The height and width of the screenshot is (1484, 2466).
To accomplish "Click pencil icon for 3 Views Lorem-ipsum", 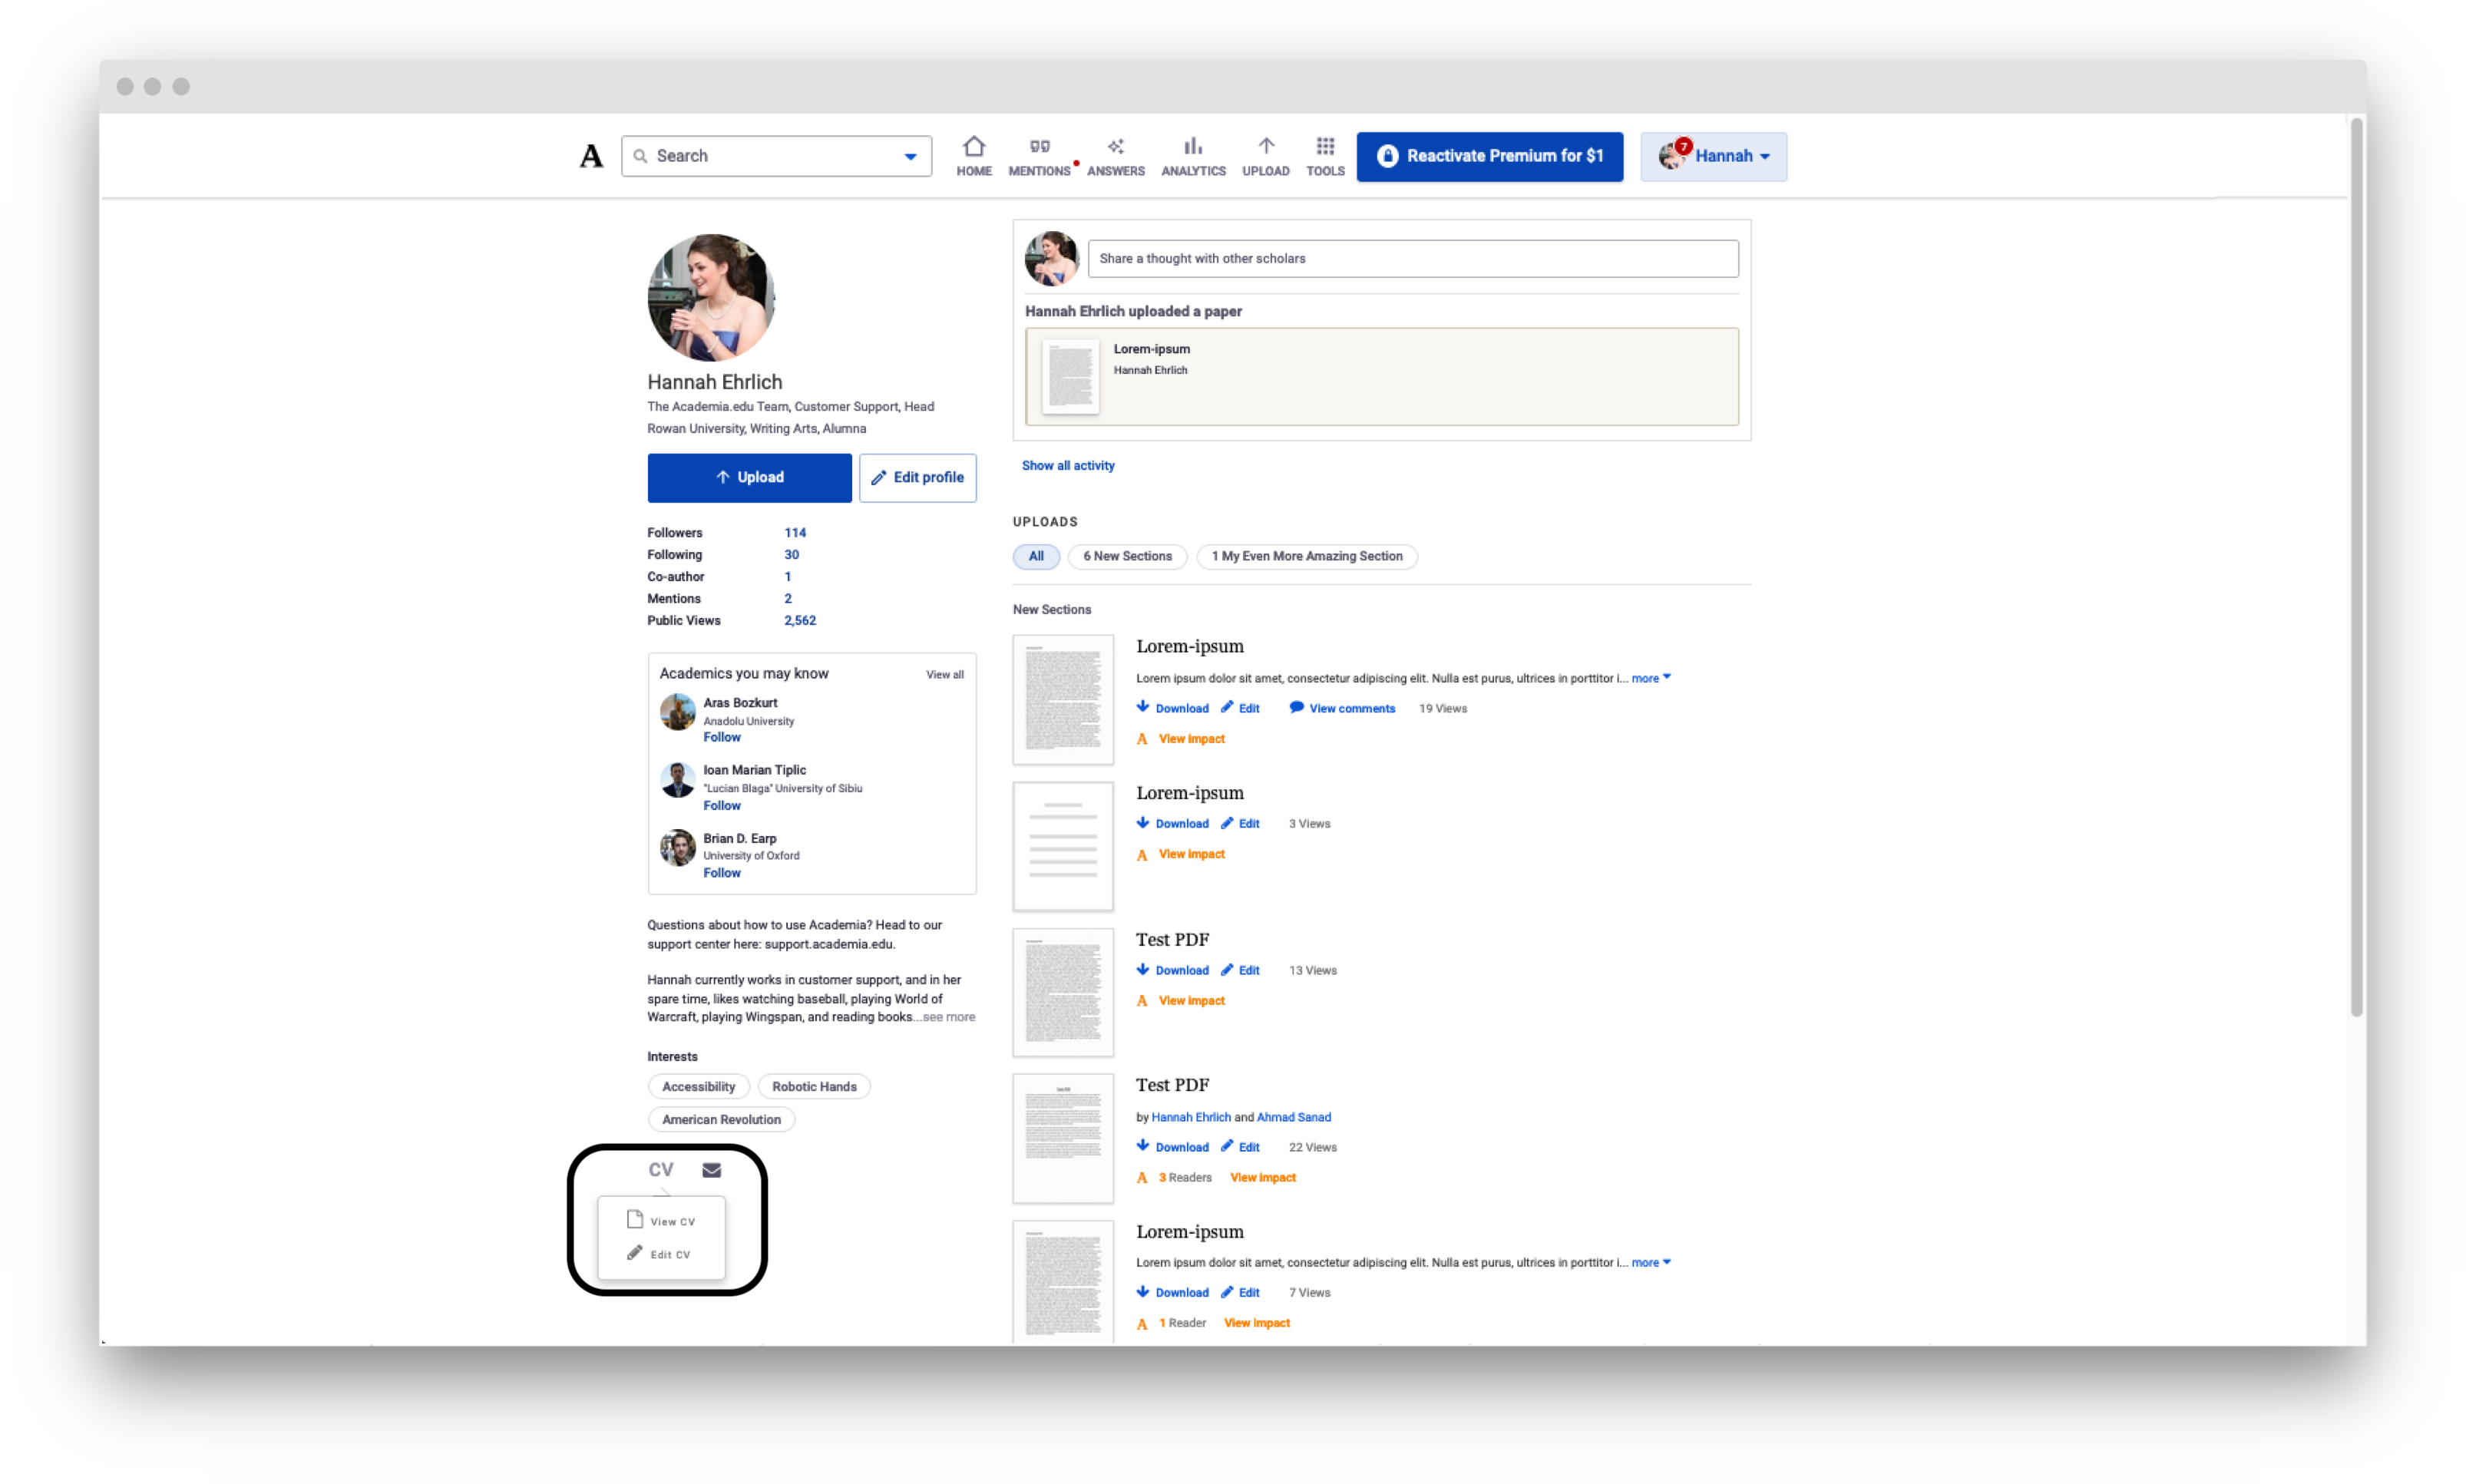I will tap(1226, 823).
